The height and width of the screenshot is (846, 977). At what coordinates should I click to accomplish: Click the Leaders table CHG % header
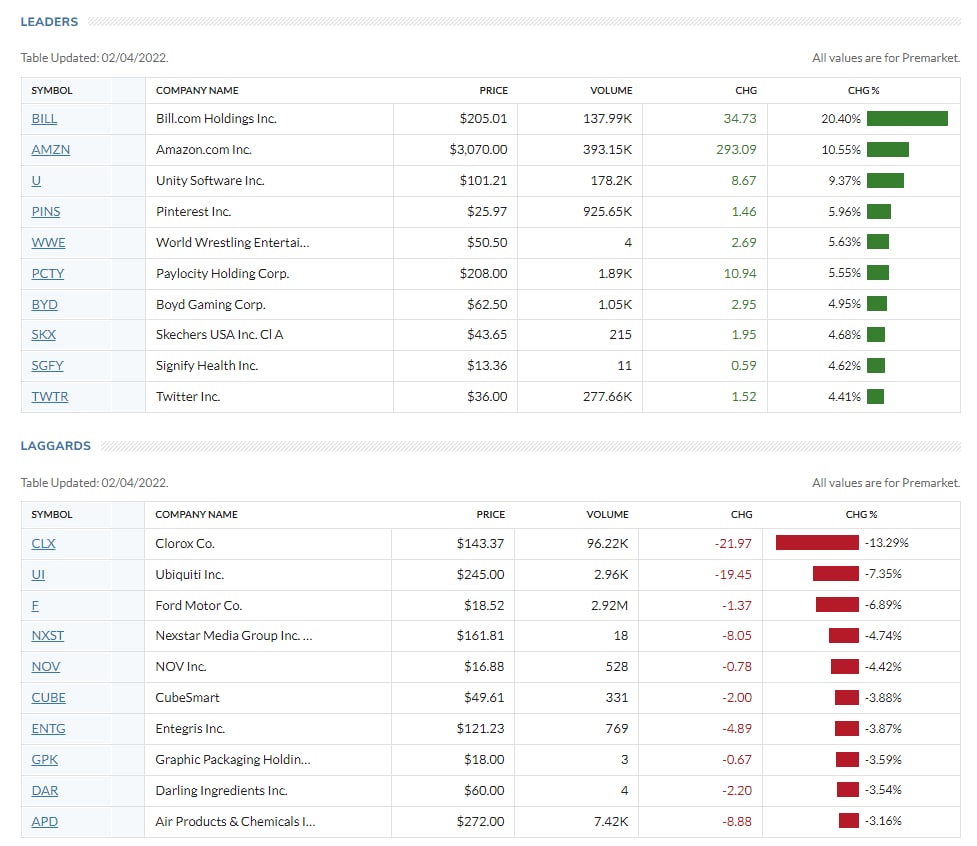[x=864, y=90]
